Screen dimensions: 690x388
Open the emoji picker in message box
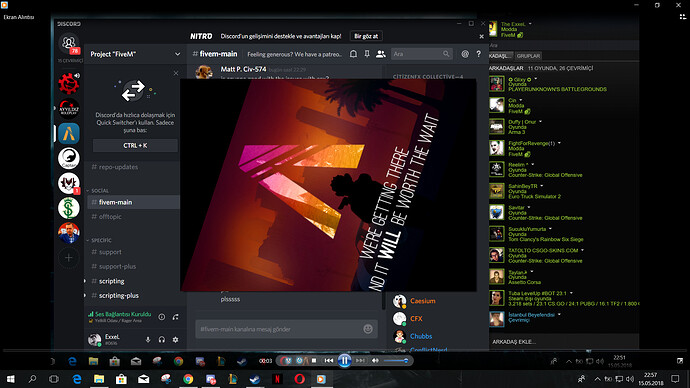tap(368, 329)
